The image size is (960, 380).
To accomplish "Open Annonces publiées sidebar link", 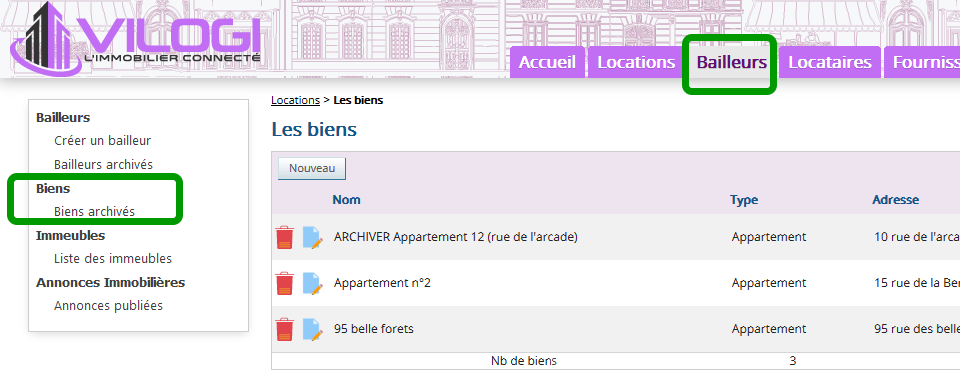I will point(108,305).
